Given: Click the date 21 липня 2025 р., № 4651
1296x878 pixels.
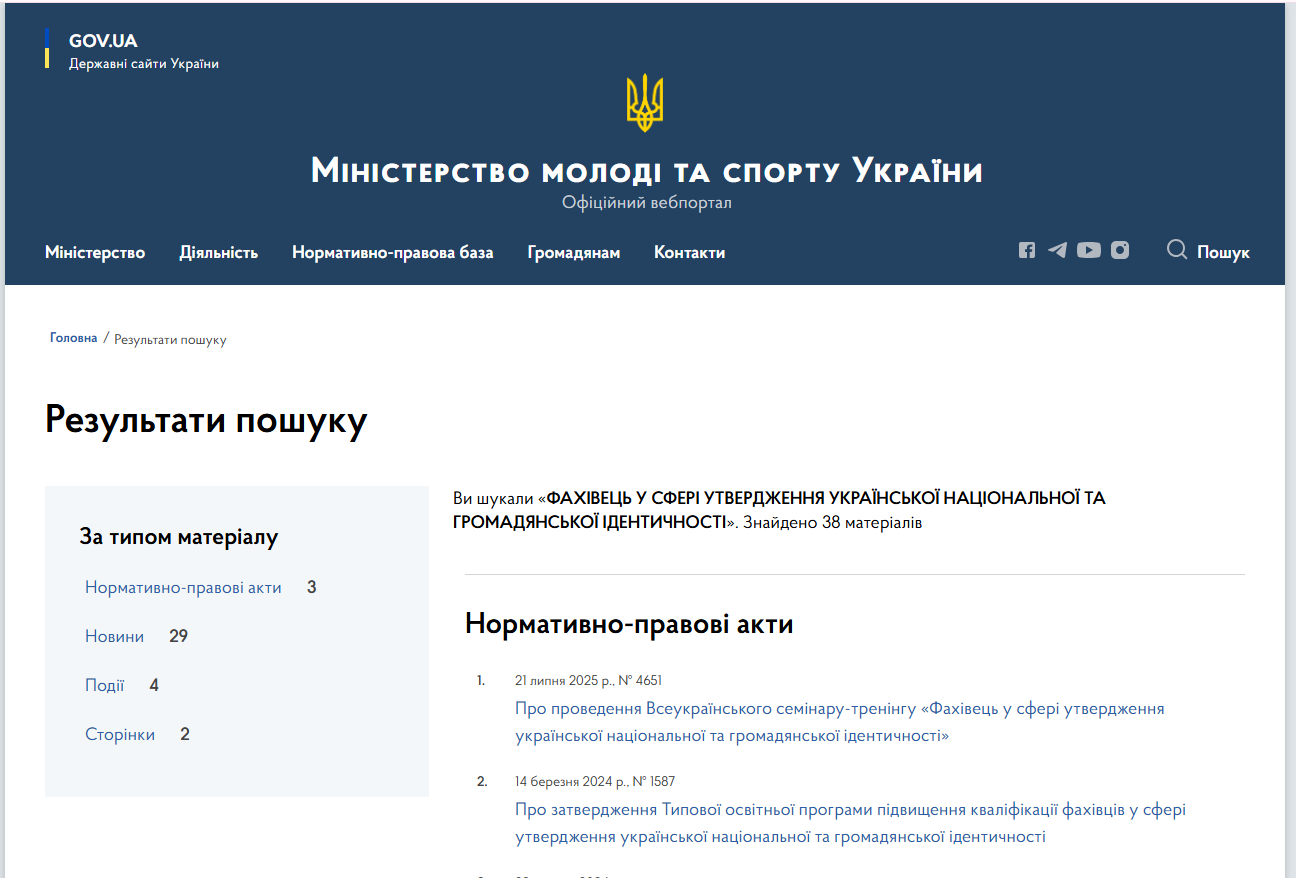Looking at the screenshot, I should [588, 681].
